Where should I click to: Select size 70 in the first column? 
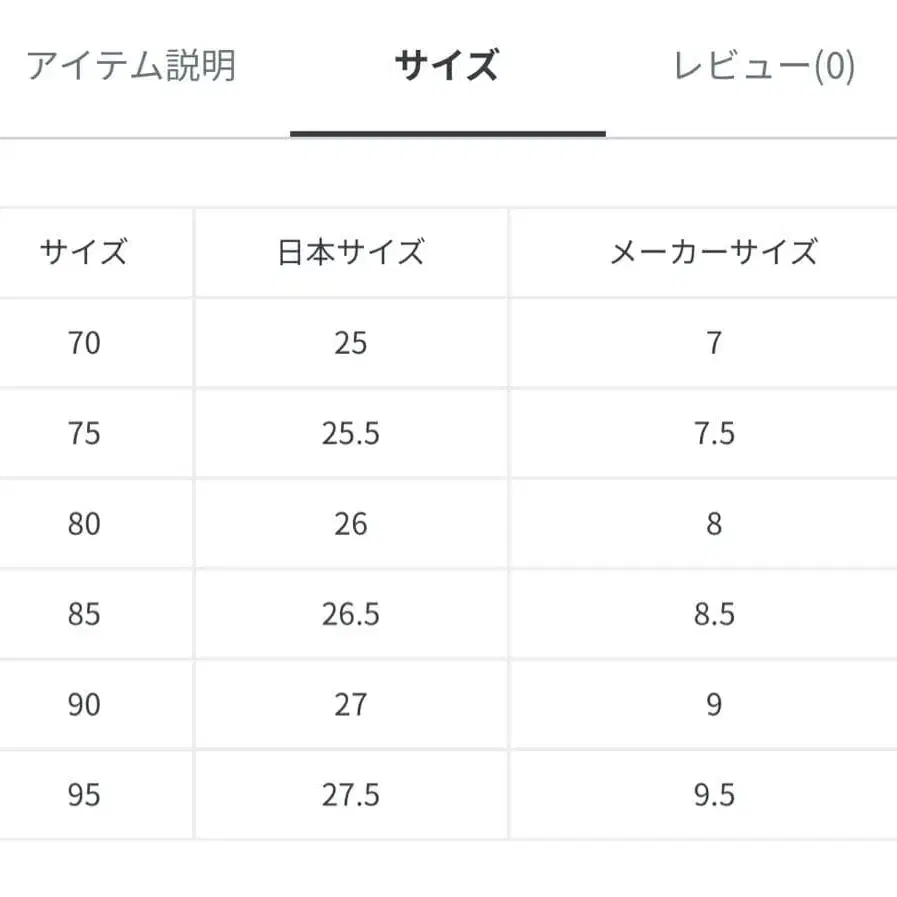[x=85, y=343]
